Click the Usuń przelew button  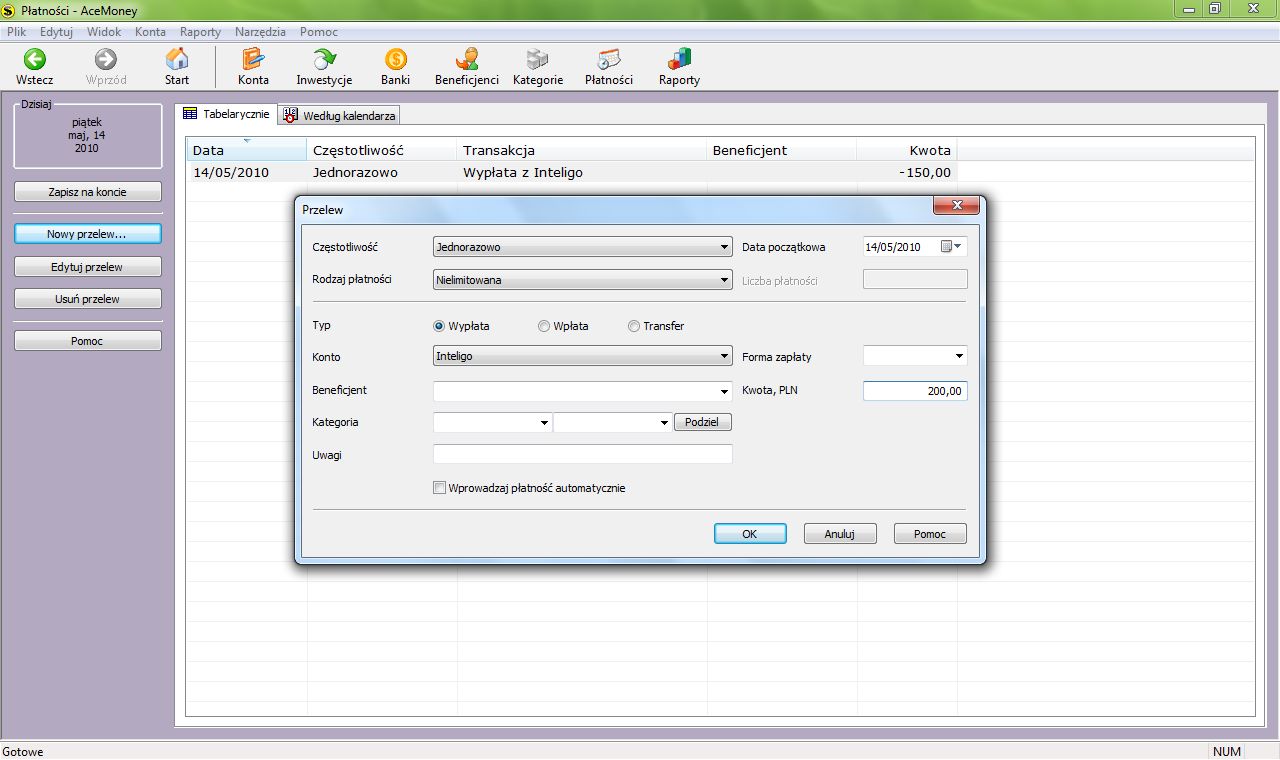click(88, 299)
